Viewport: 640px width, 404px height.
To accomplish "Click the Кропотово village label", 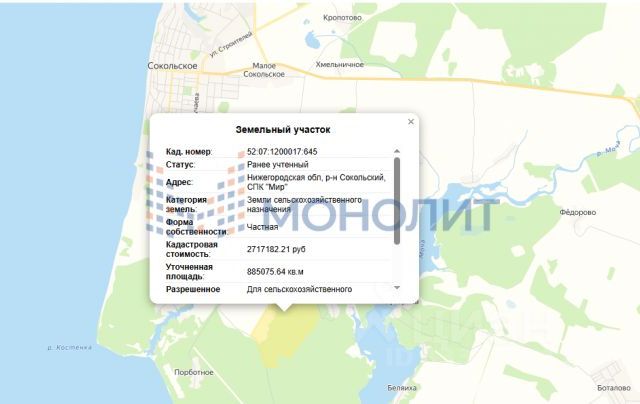I will tap(342, 18).
